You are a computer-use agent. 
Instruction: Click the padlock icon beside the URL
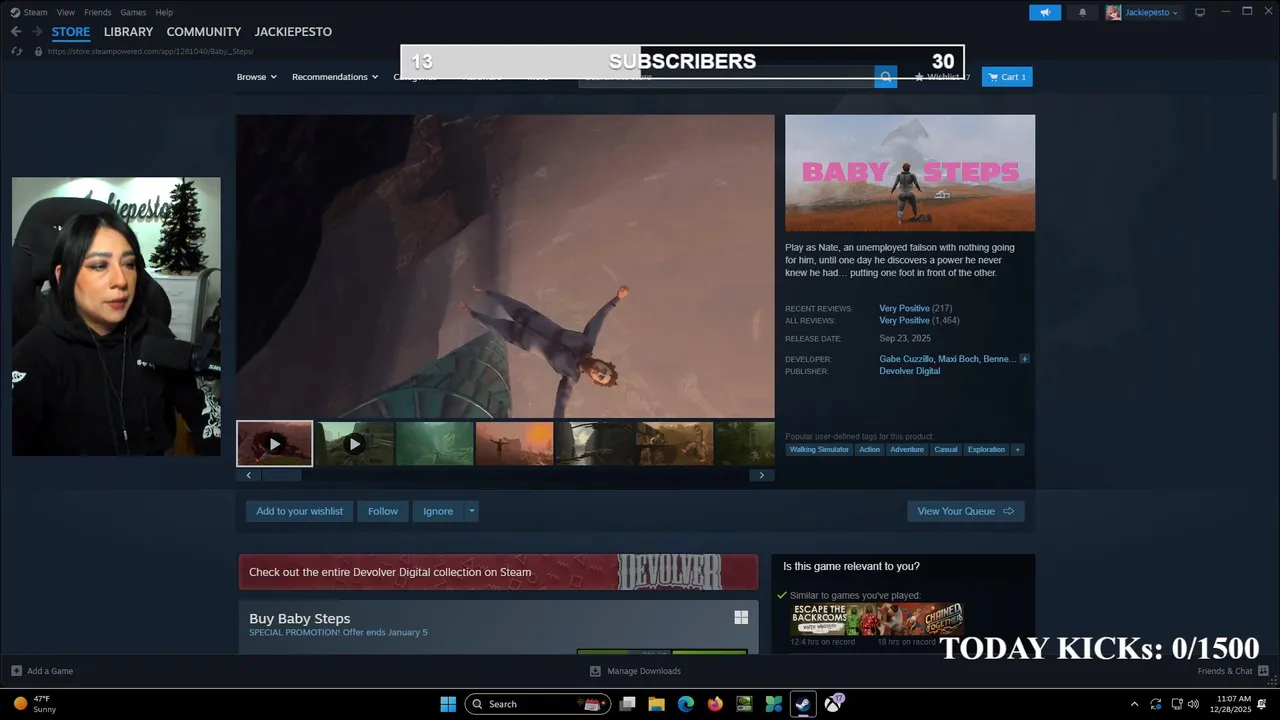pyautogui.click(x=39, y=51)
